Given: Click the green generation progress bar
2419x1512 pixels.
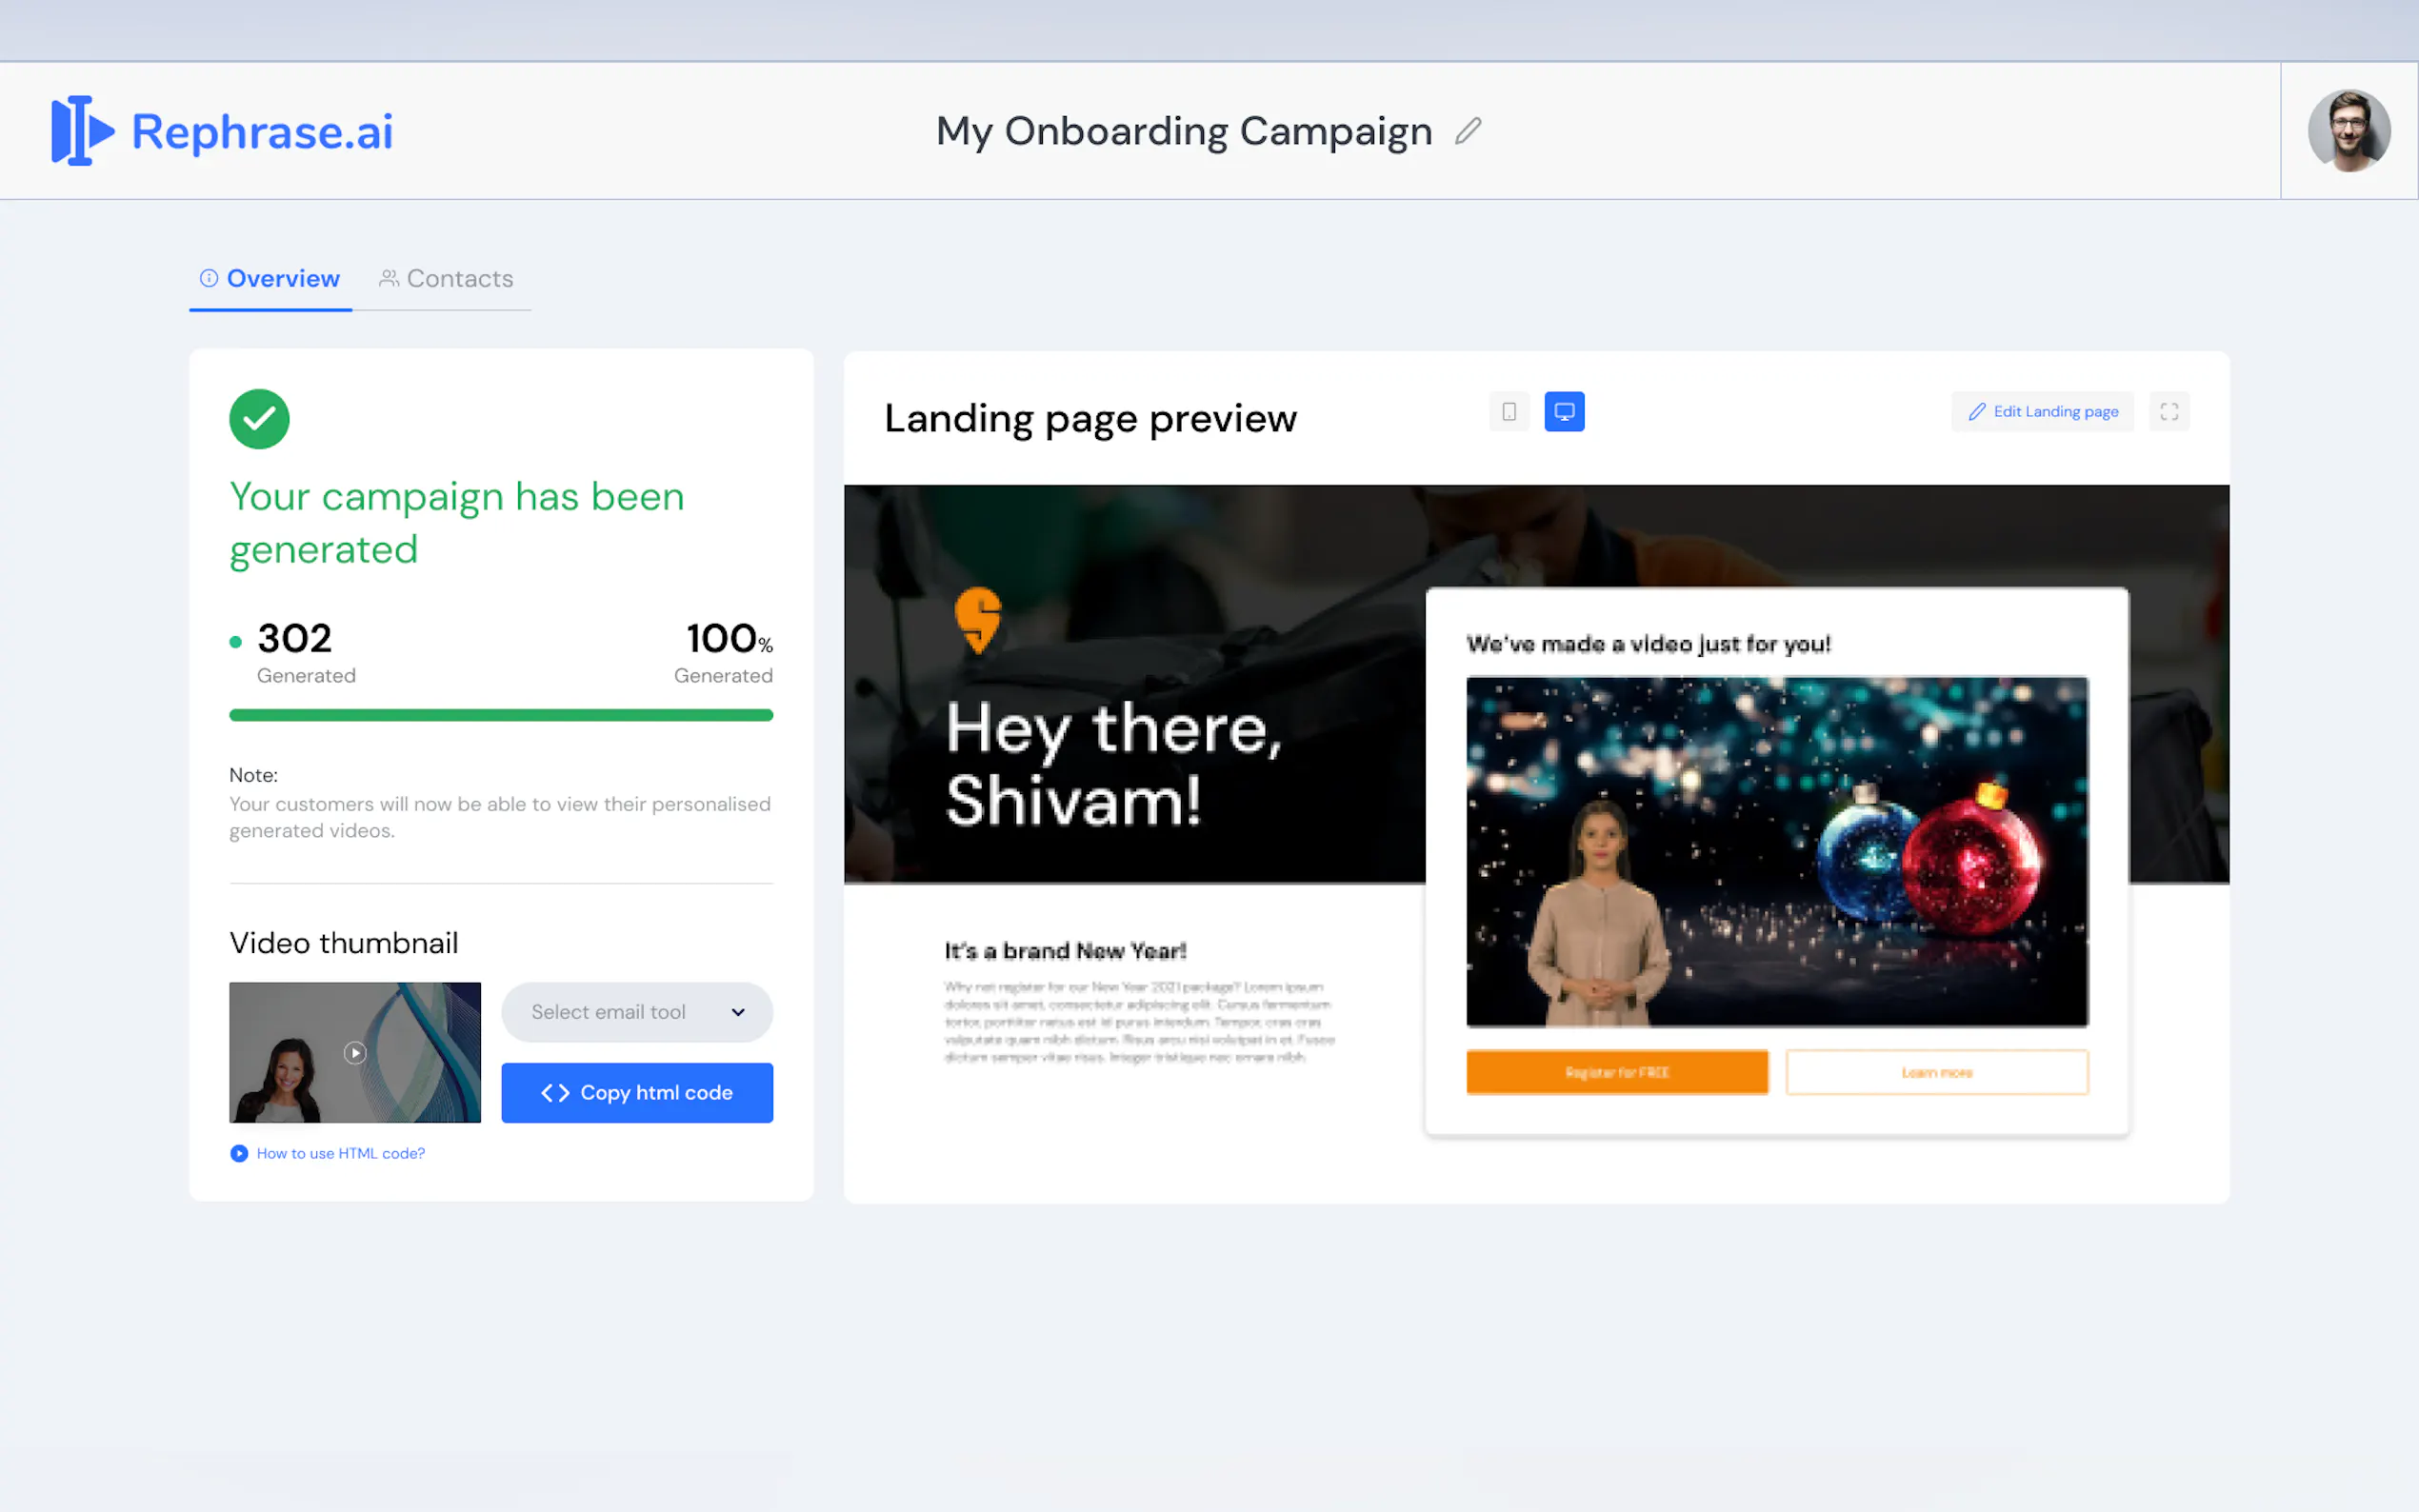Looking at the screenshot, I should [x=501, y=715].
